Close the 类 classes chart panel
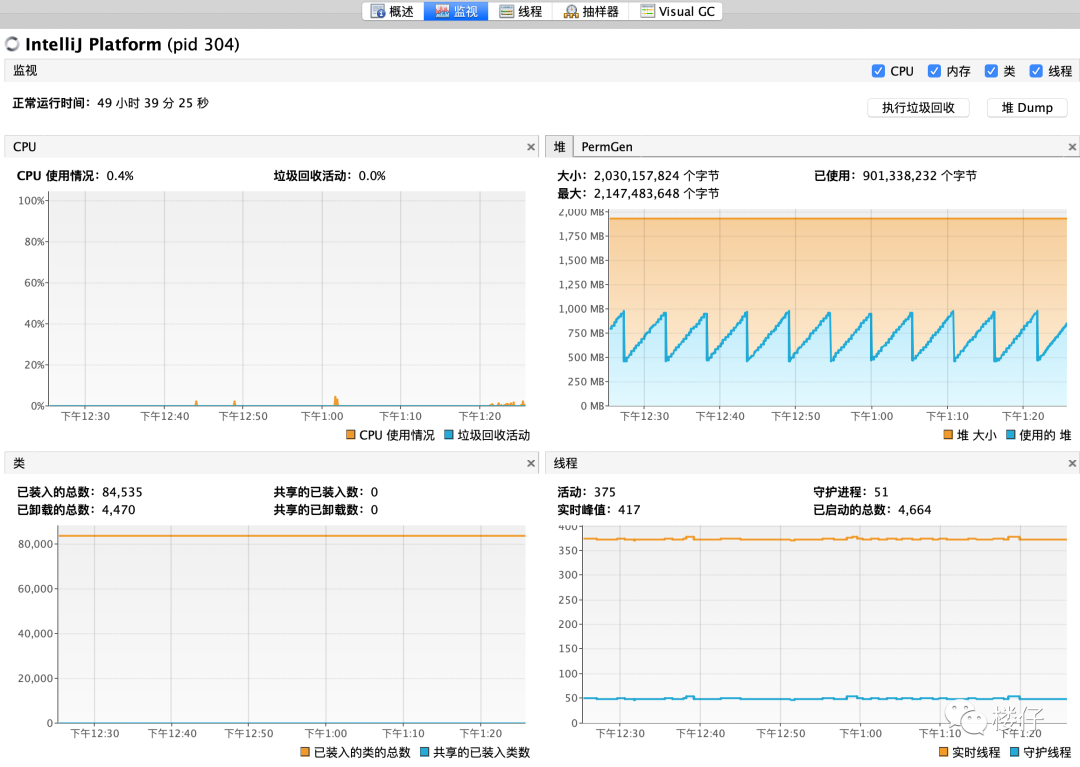This screenshot has width=1080, height=767. pyautogui.click(x=531, y=463)
